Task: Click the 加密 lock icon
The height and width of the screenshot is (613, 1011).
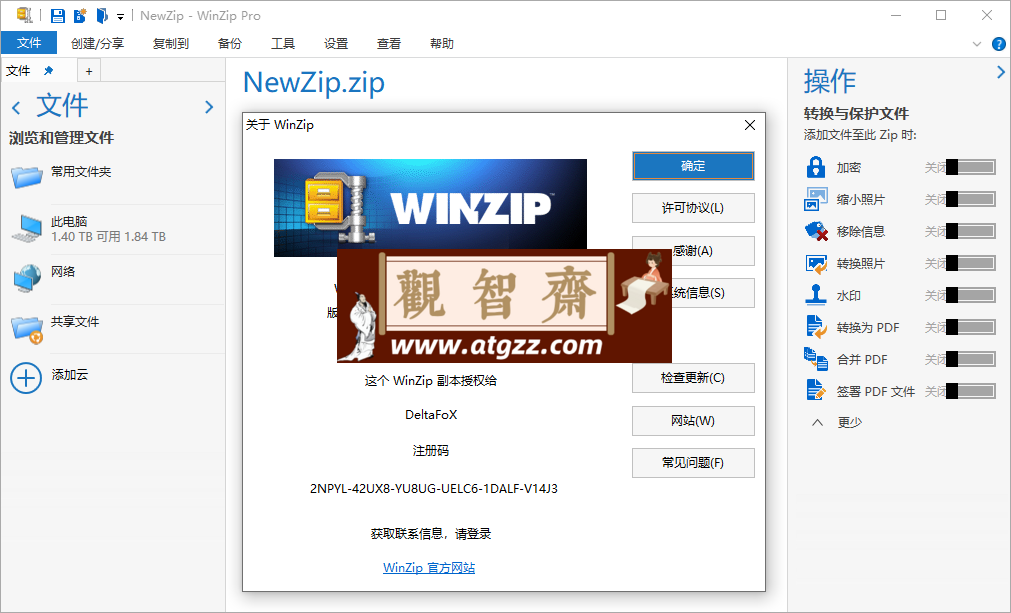Action: [x=816, y=167]
